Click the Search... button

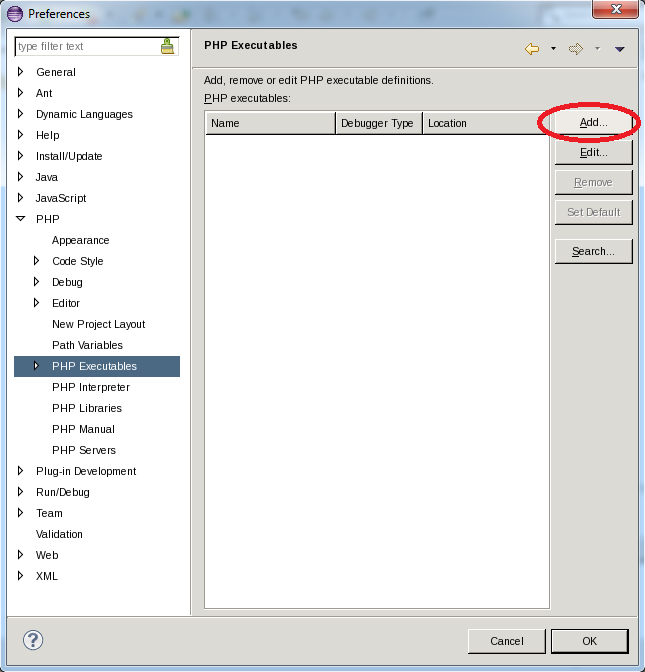(594, 251)
